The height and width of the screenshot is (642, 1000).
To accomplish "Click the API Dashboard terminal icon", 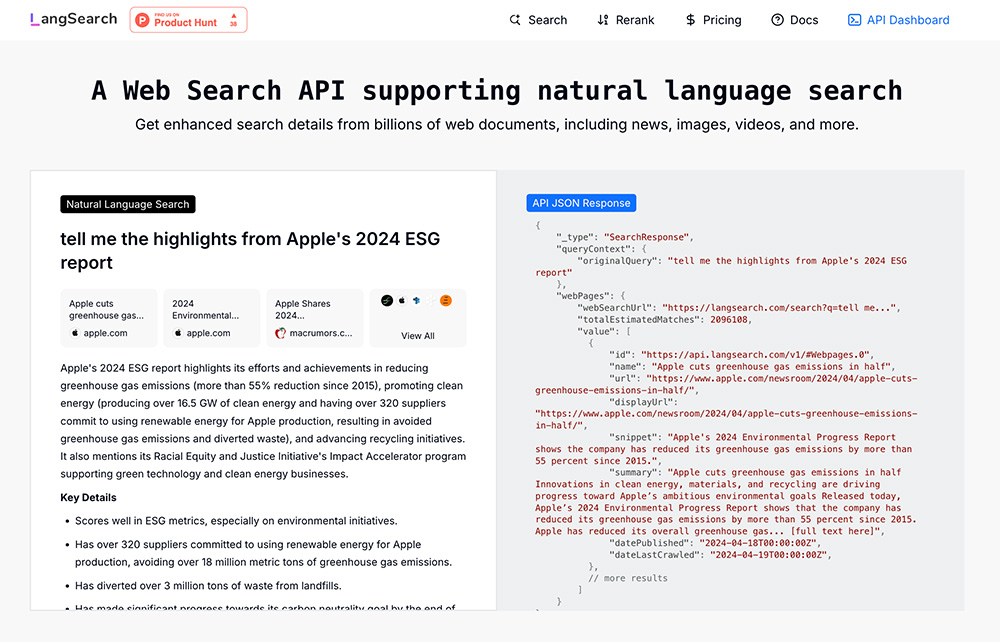I will point(854,20).
